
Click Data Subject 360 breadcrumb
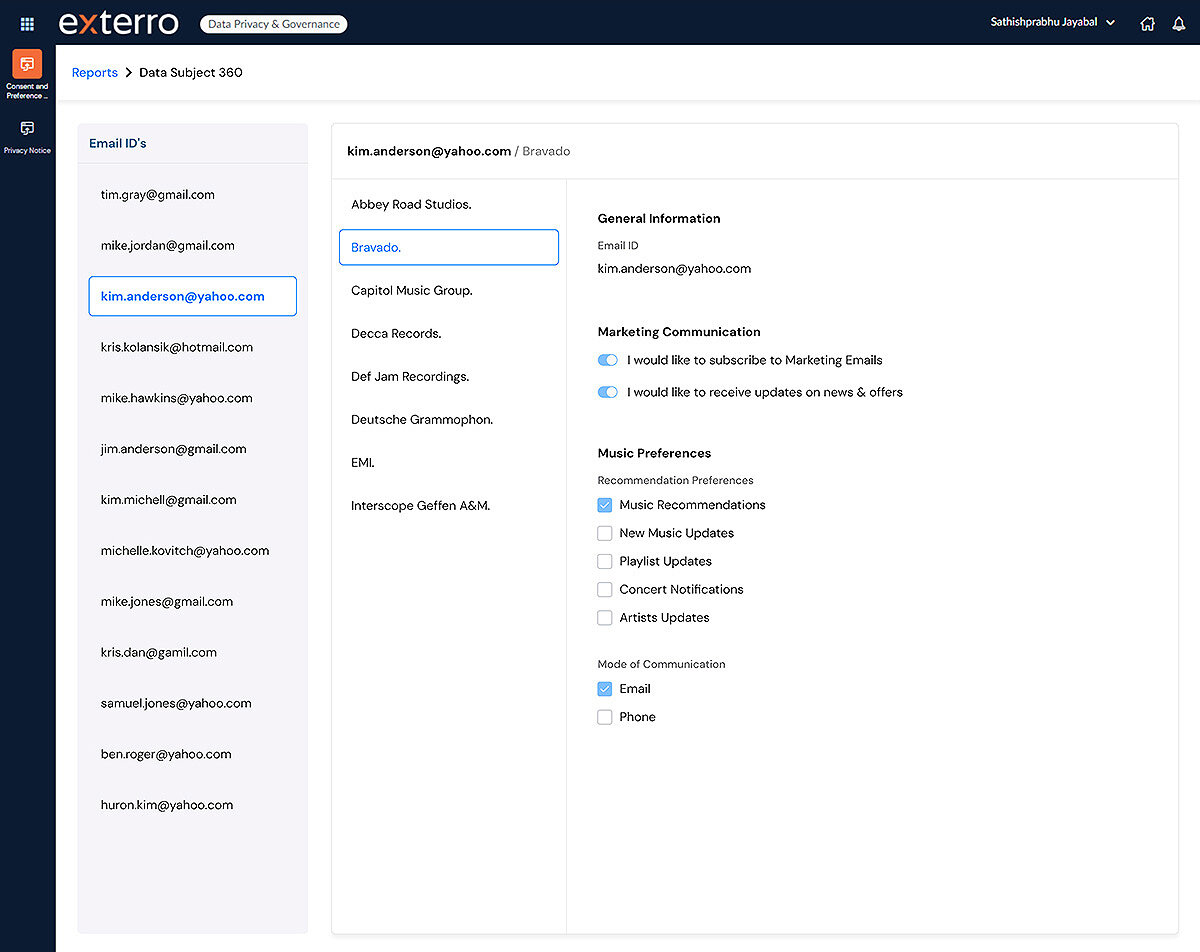190,73
